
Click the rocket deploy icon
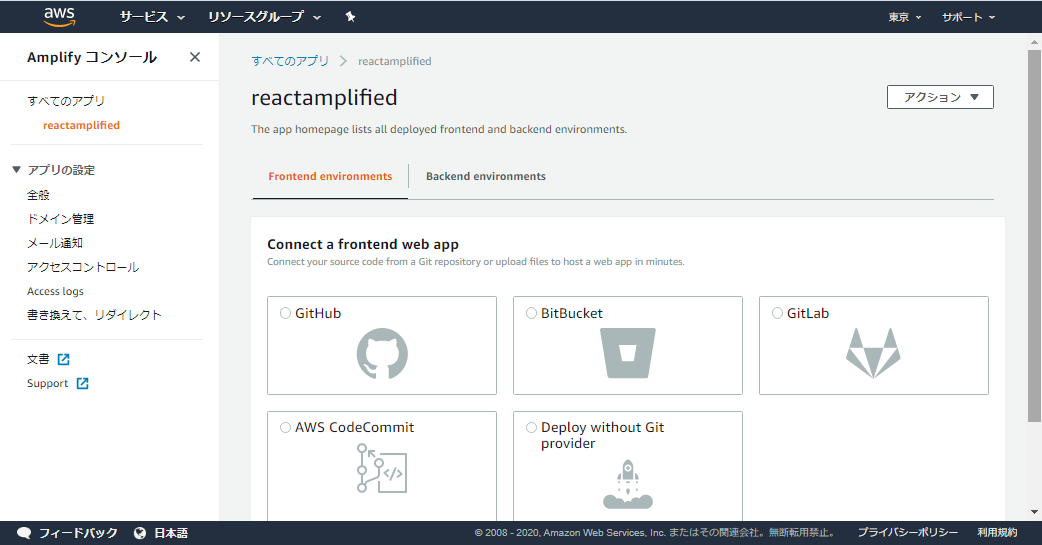tap(628, 484)
